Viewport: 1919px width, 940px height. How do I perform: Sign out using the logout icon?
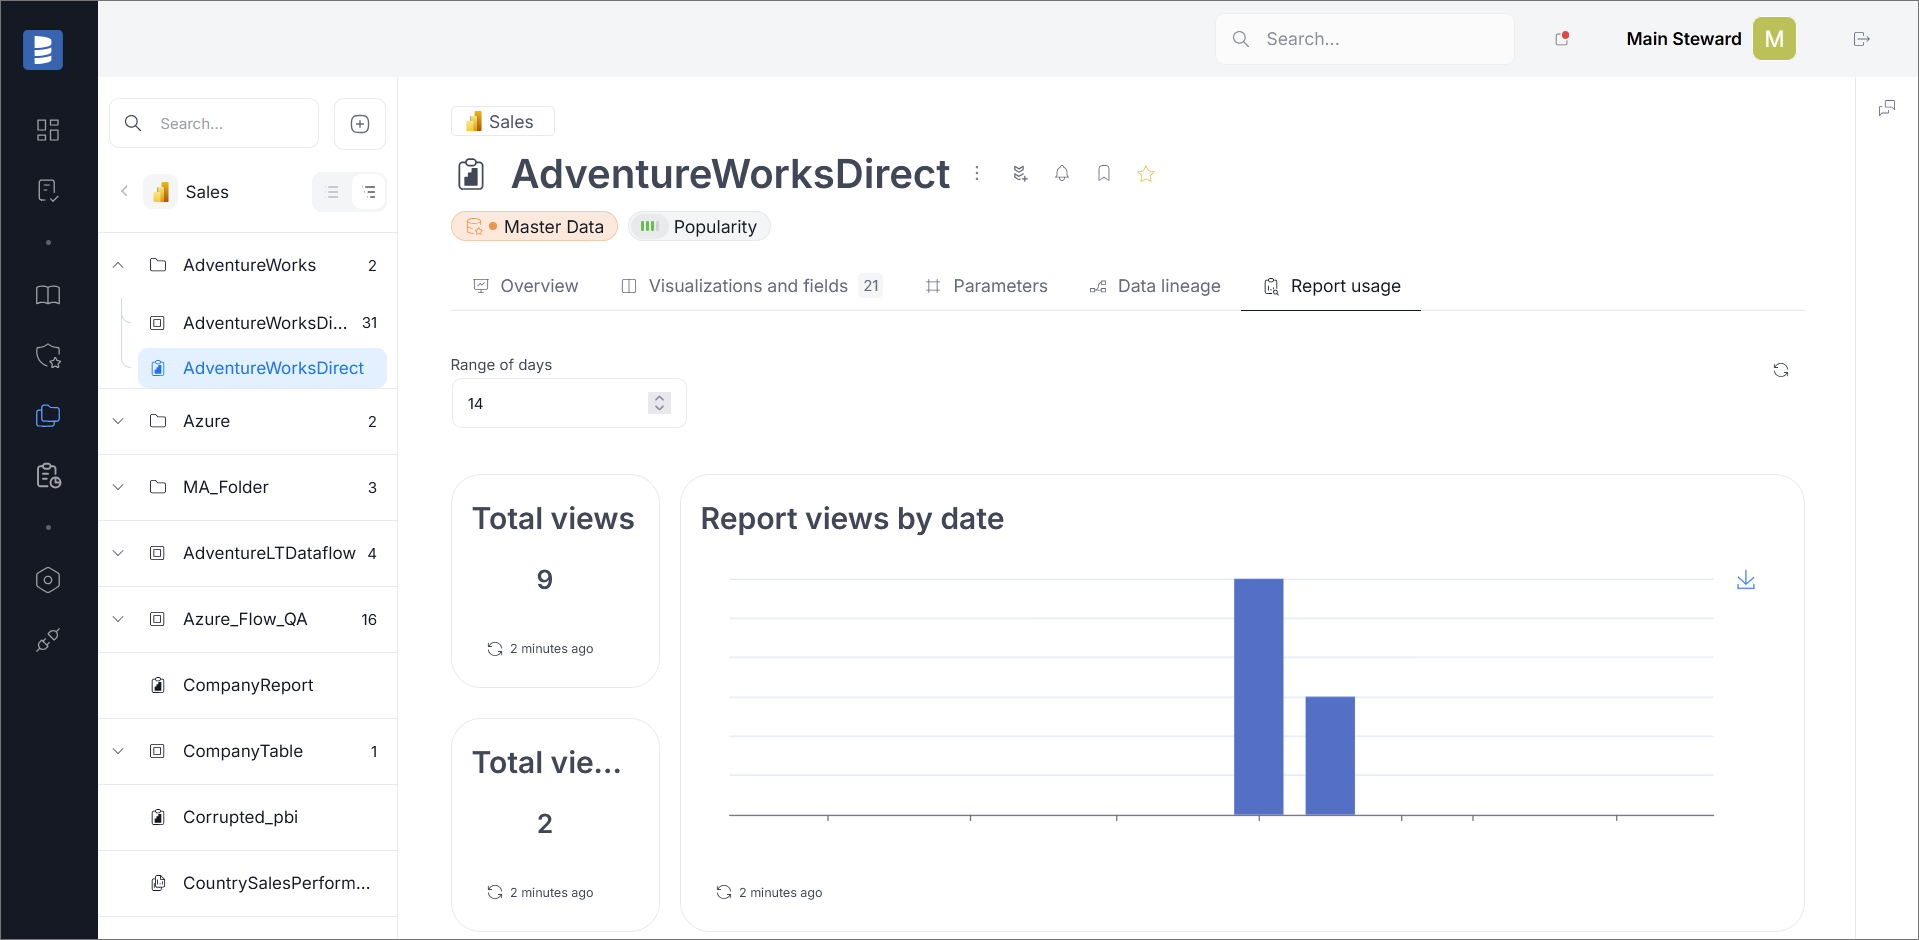point(1861,38)
